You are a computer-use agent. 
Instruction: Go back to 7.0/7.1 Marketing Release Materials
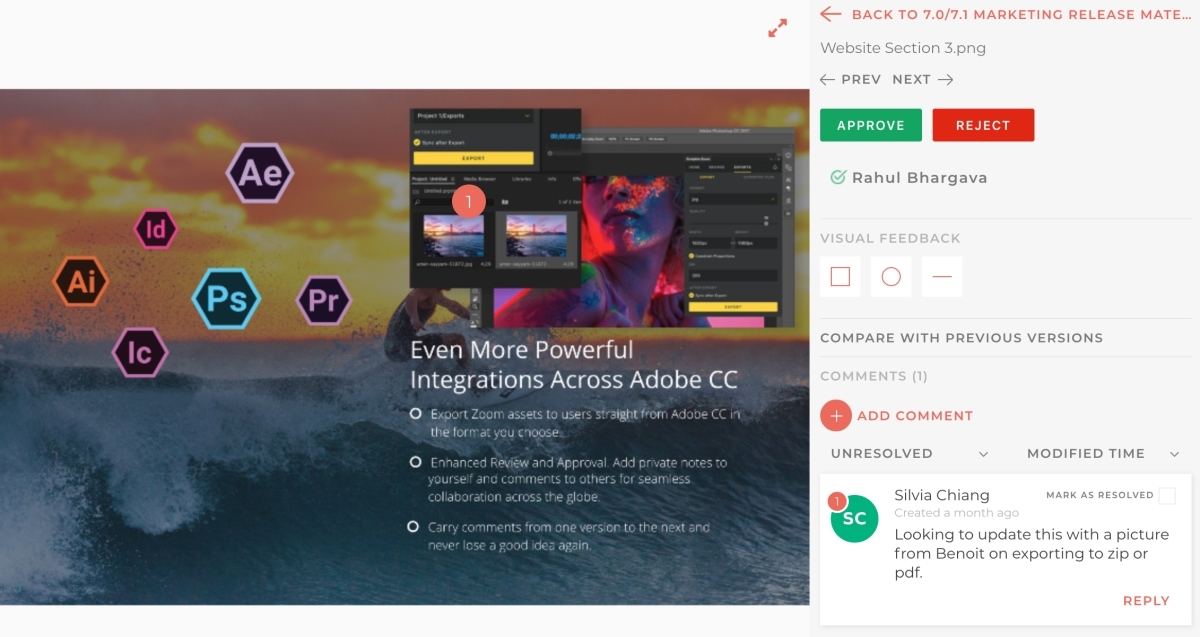1005,14
